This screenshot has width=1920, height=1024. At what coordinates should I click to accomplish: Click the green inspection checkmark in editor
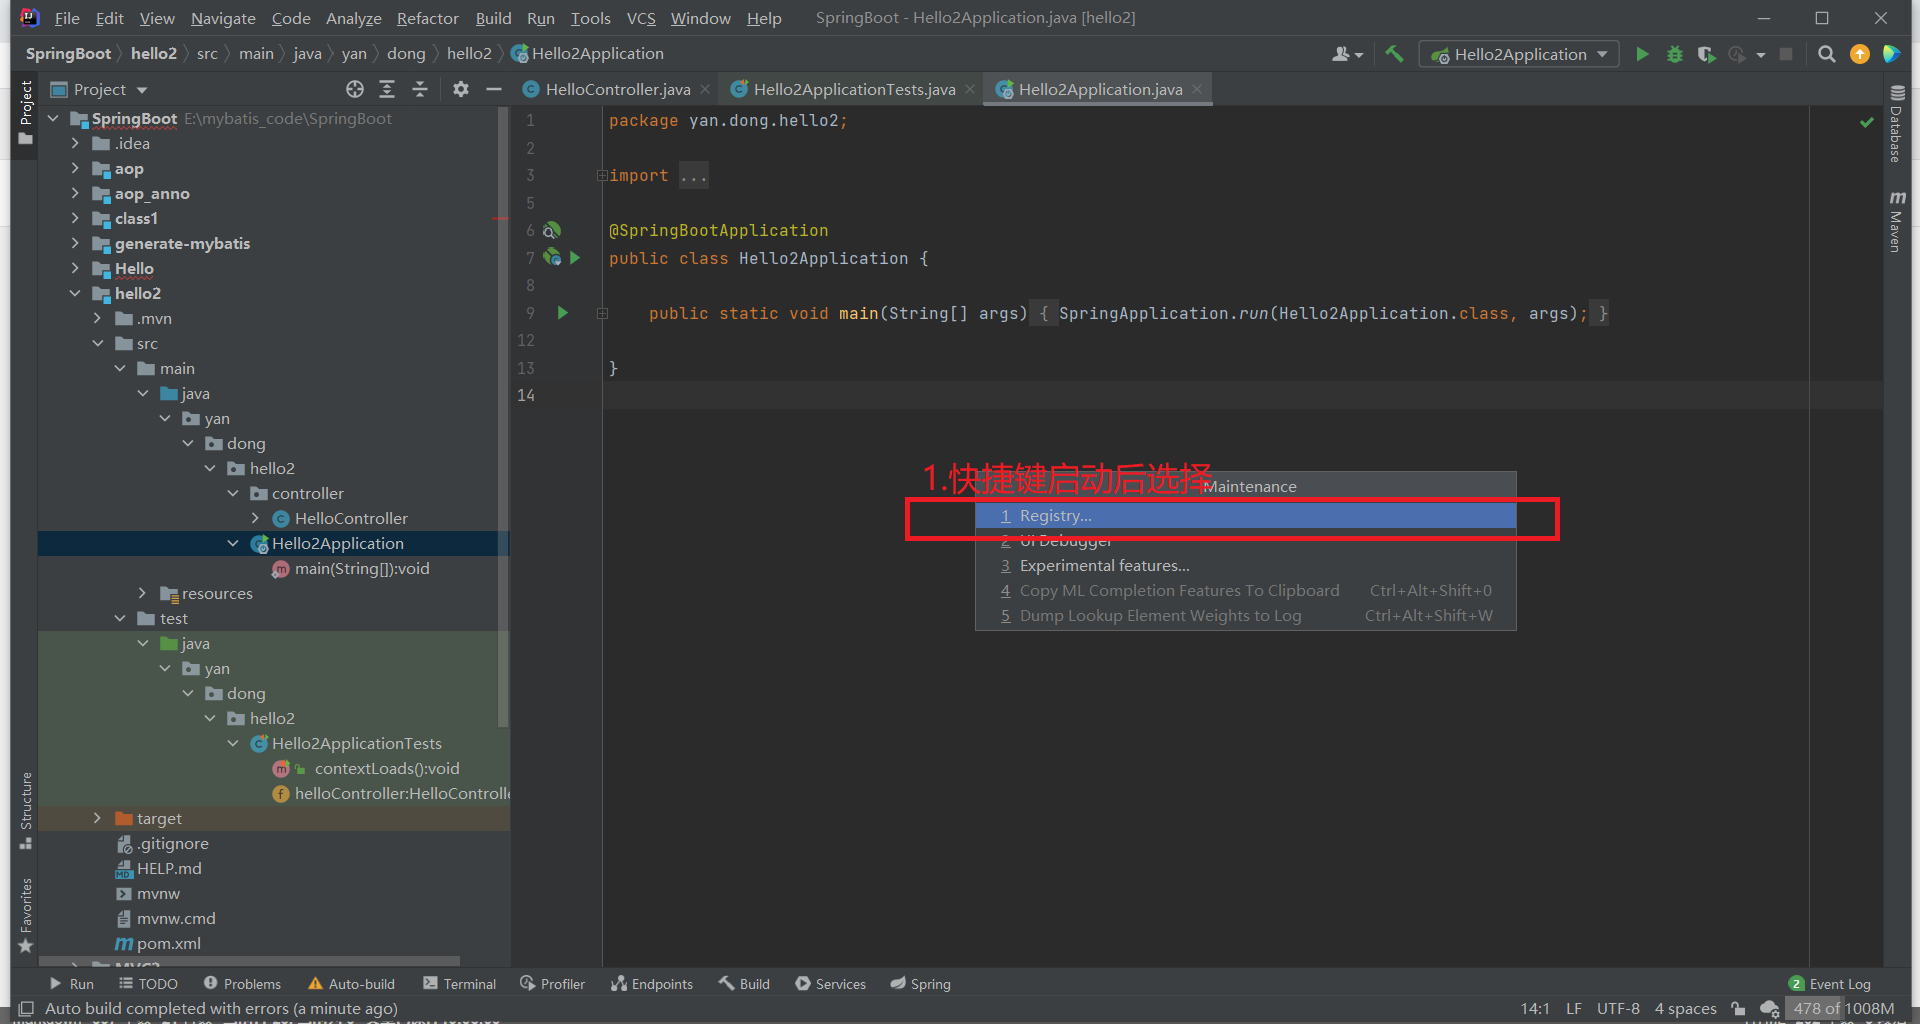(x=1866, y=122)
